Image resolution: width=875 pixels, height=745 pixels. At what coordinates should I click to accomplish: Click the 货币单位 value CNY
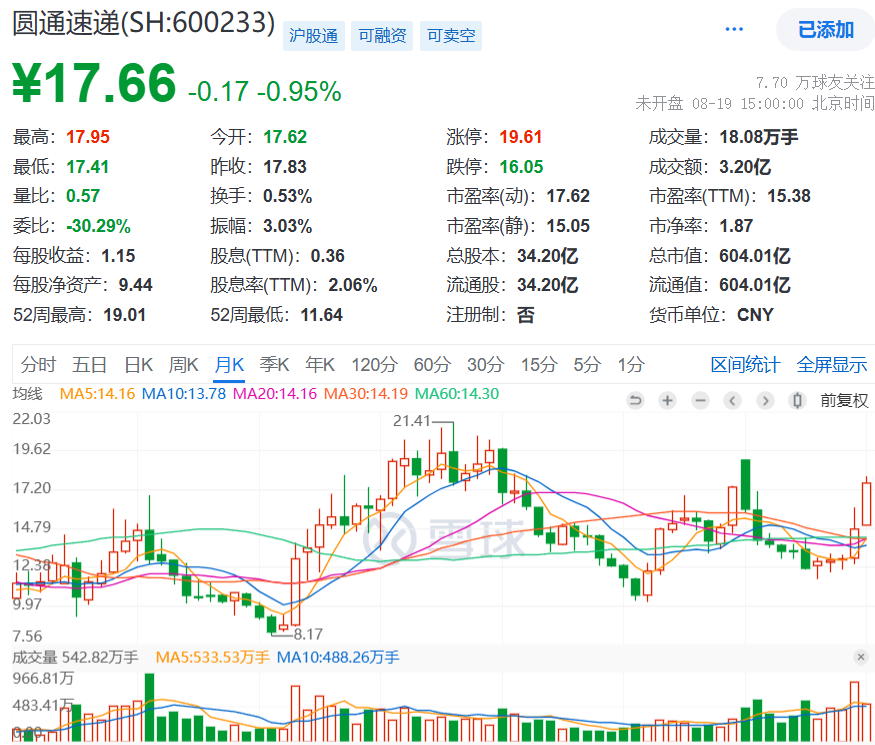point(756,315)
